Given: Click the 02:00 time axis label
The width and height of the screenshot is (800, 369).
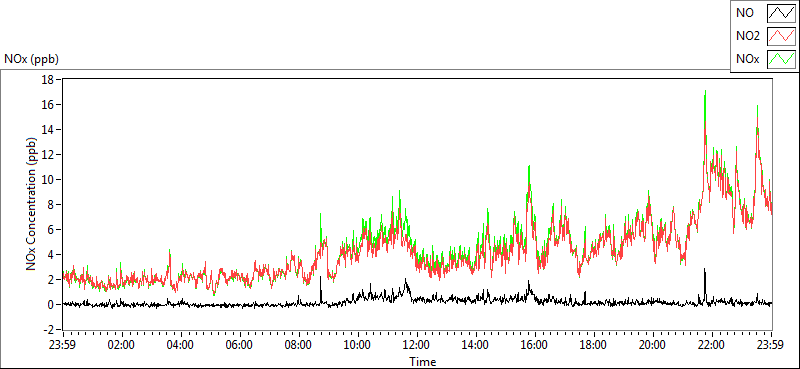Looking at the screenshot, I should 121,345.
